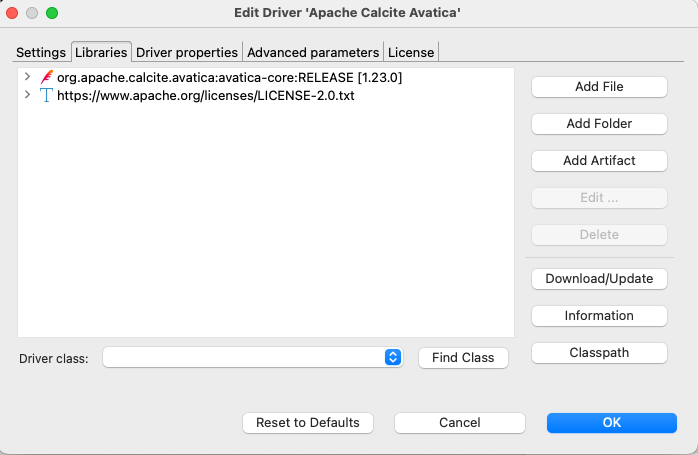Expand the LICENSE-2.0.txt tree node
Viewport: 698px width, 455px height.
coord(27,94)
